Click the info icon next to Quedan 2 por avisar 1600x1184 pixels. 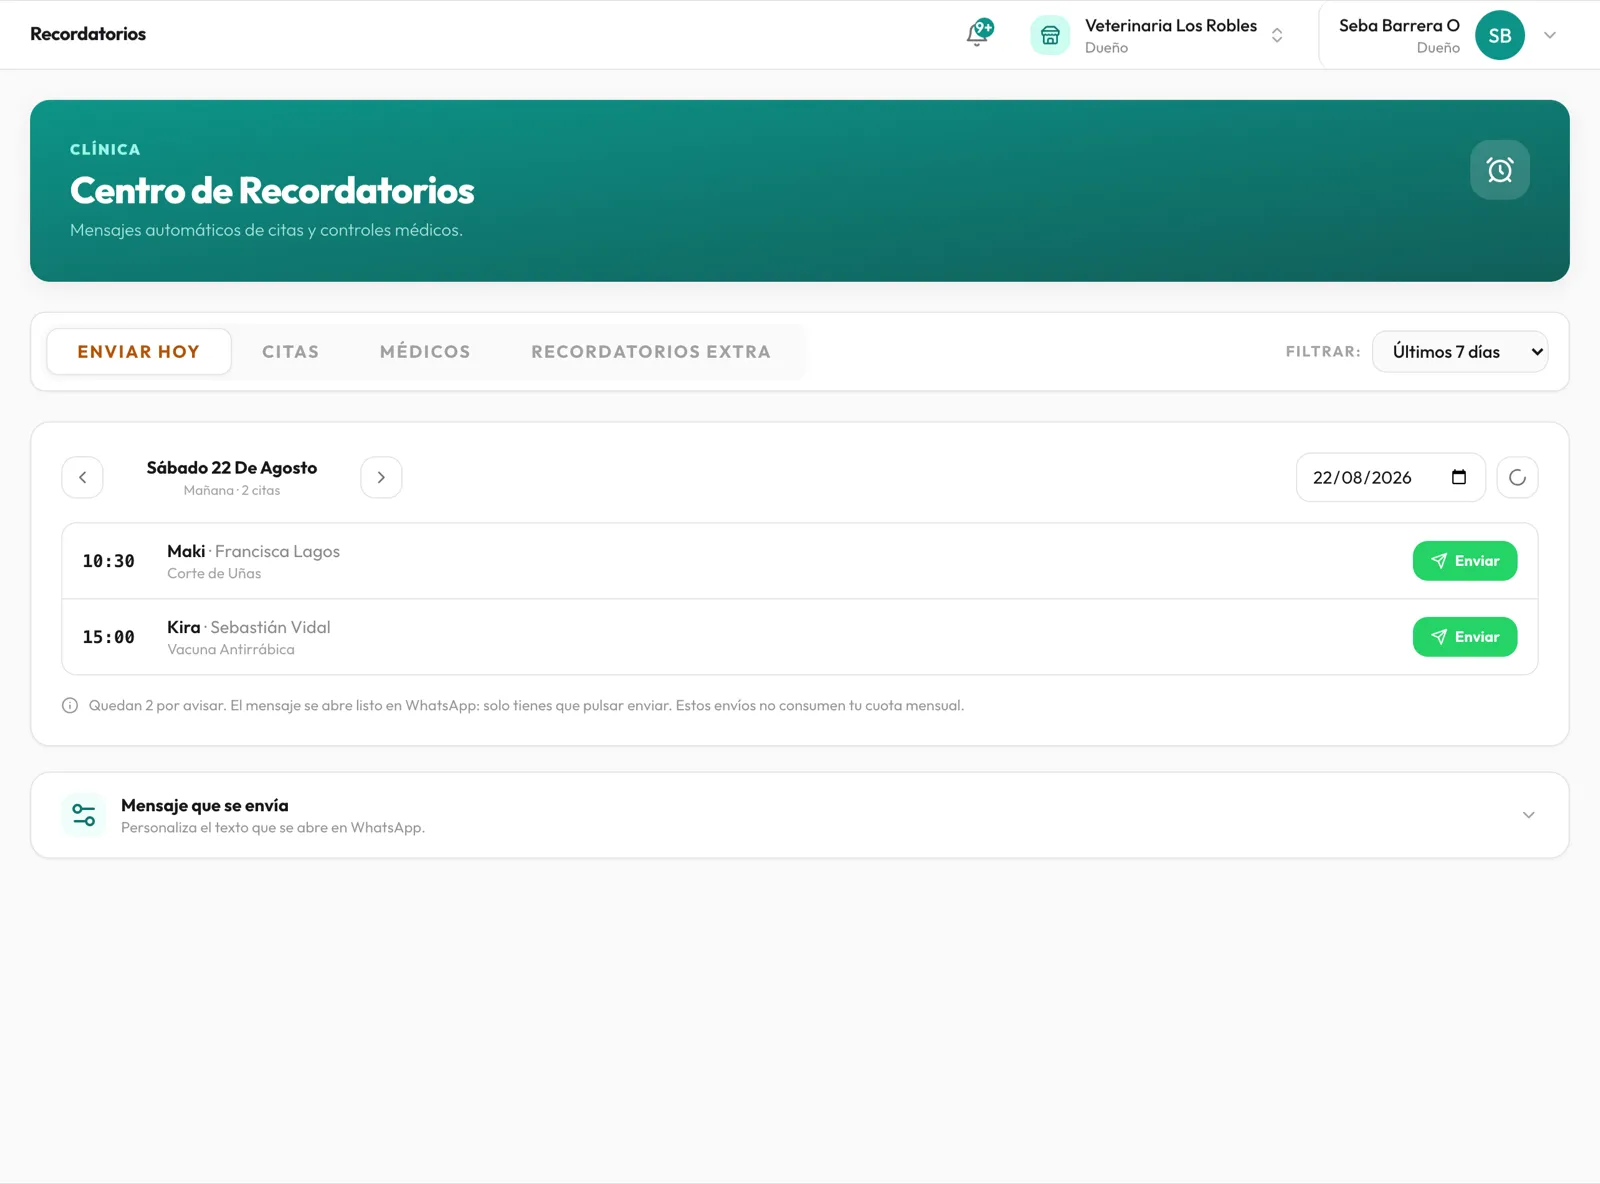coord(70,706)
